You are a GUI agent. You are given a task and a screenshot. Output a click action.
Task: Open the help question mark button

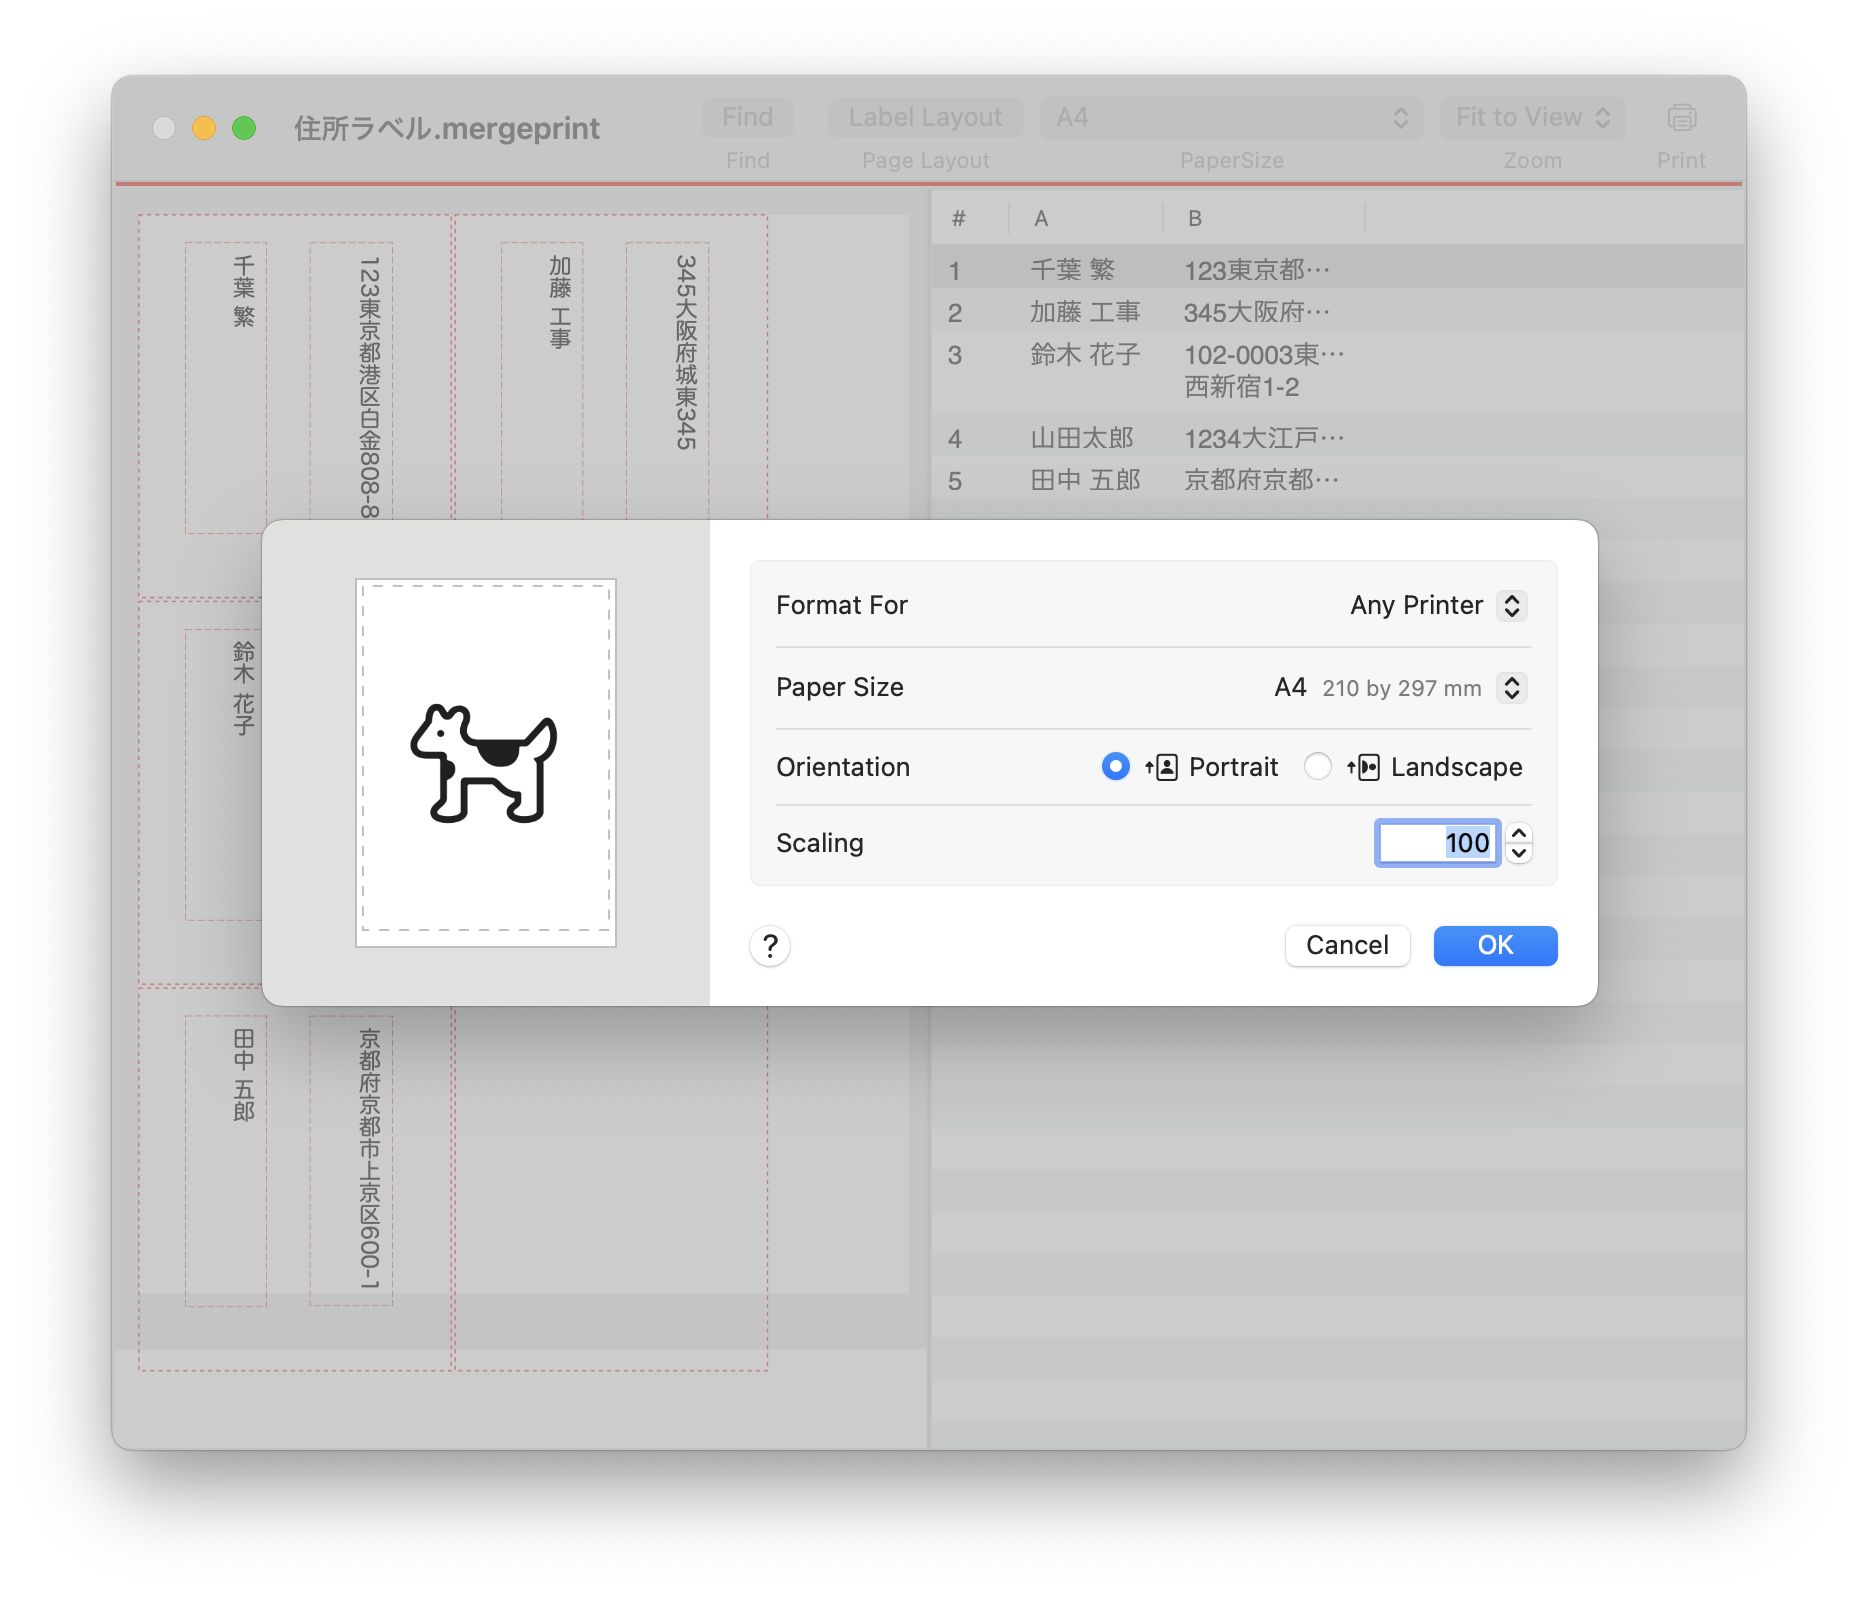770,946
